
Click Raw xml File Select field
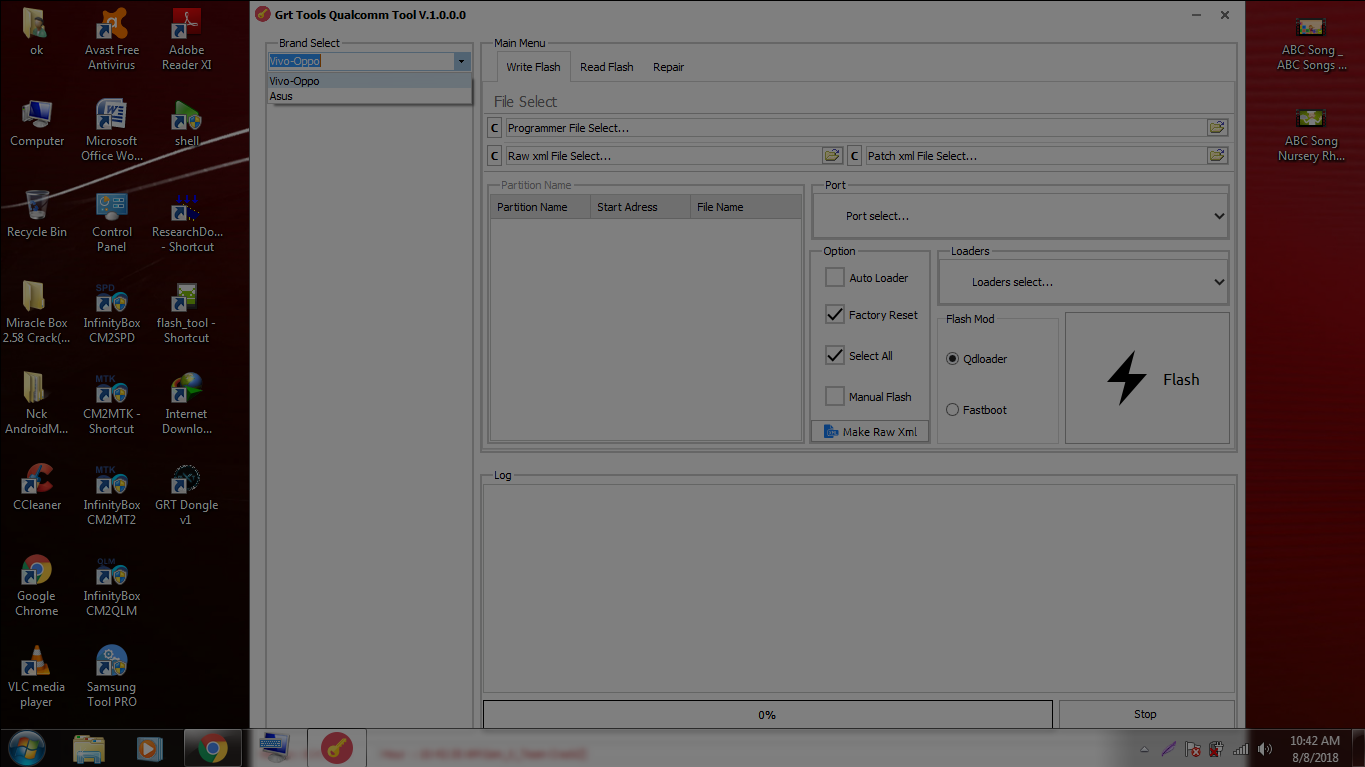click(664, 156)
